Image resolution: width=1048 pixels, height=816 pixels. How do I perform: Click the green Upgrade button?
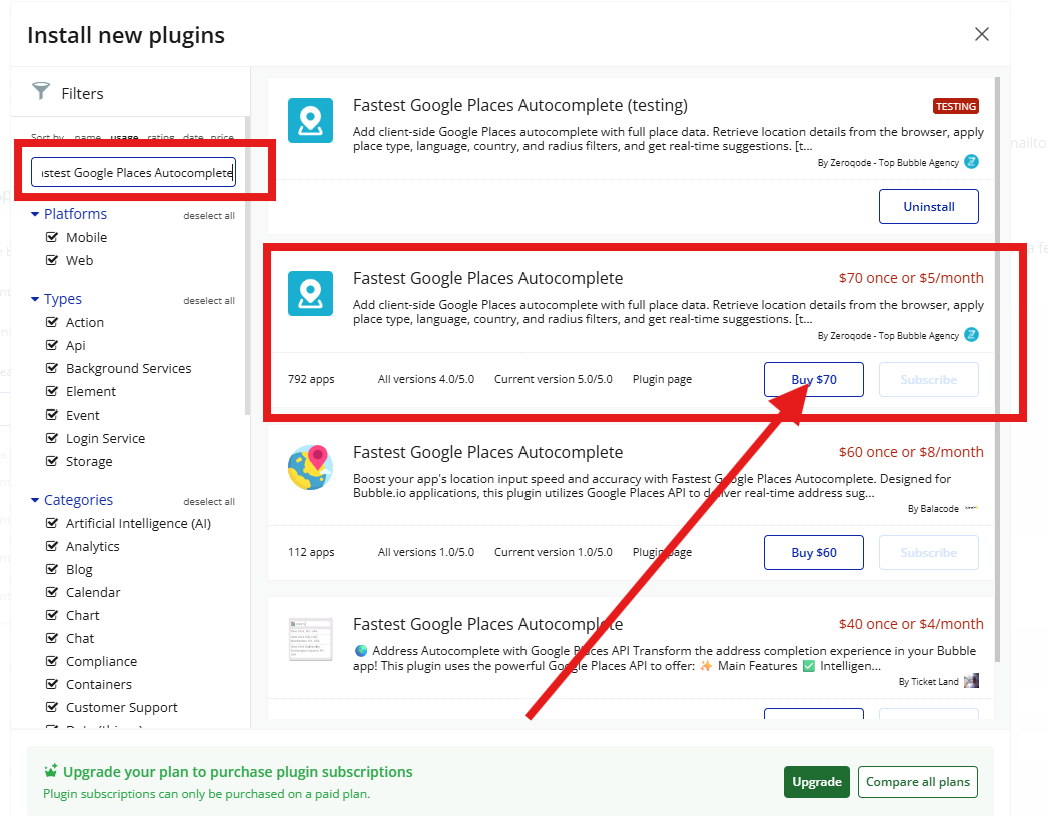point(817,782)
